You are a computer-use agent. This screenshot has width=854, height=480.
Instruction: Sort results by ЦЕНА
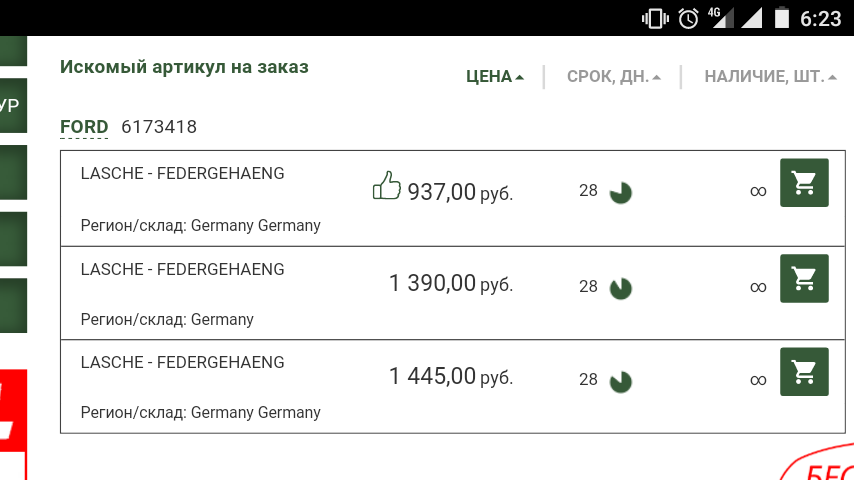coord(495,76)
